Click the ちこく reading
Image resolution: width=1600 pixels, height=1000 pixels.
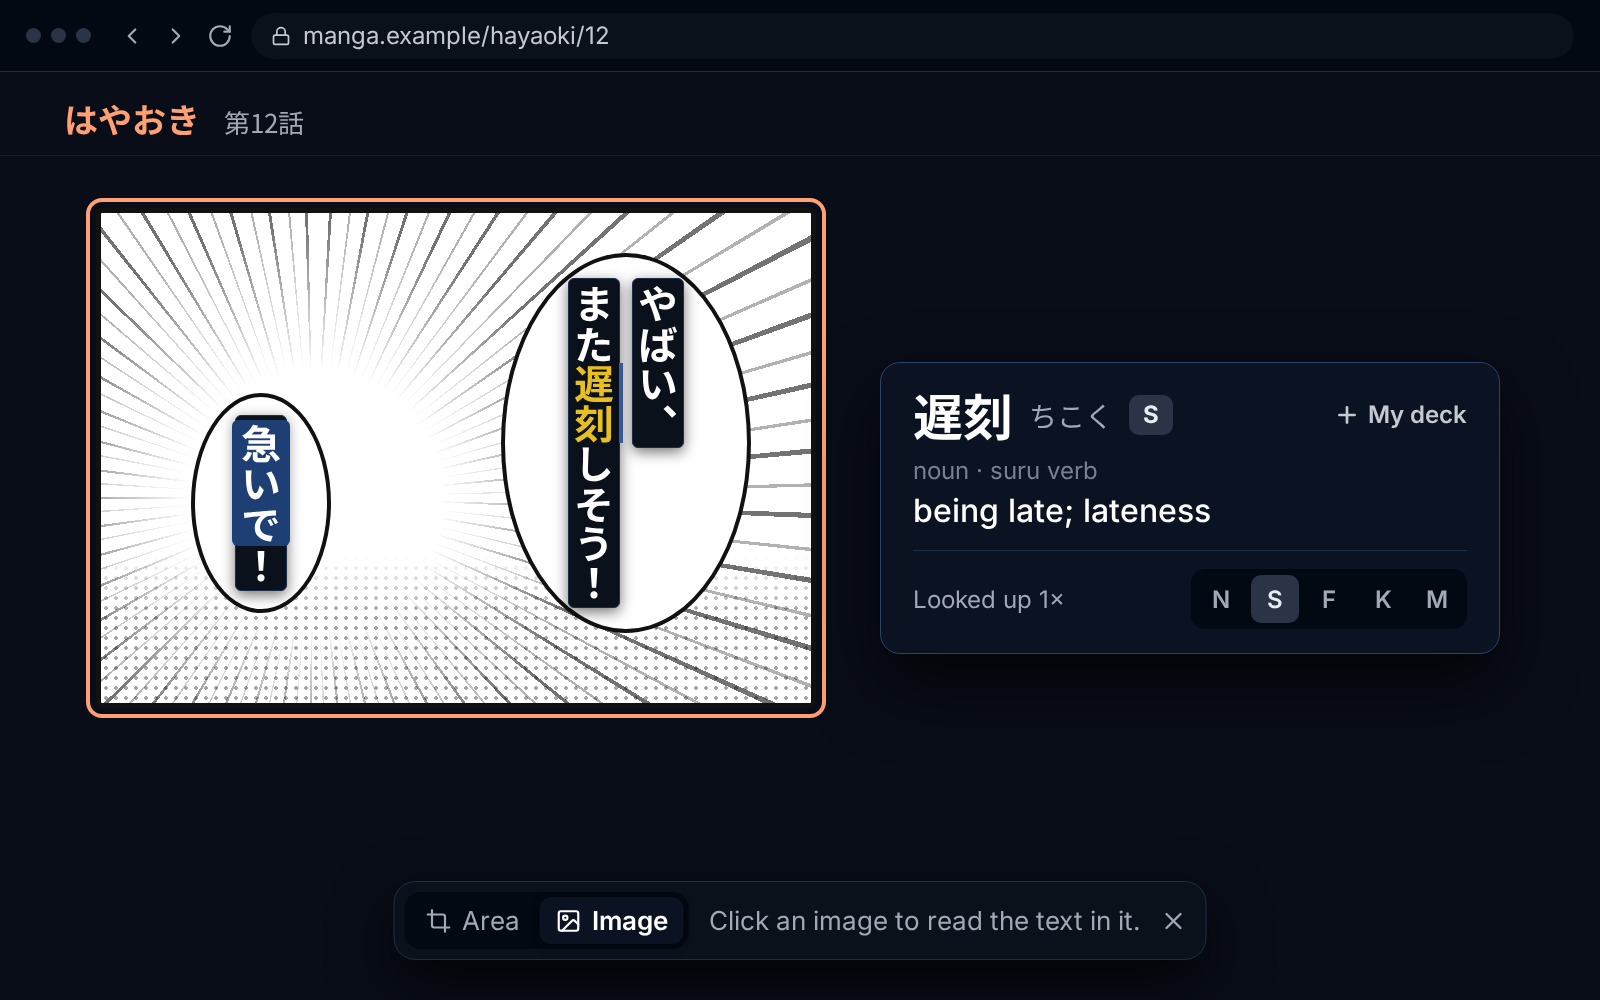click(1070, 416)
